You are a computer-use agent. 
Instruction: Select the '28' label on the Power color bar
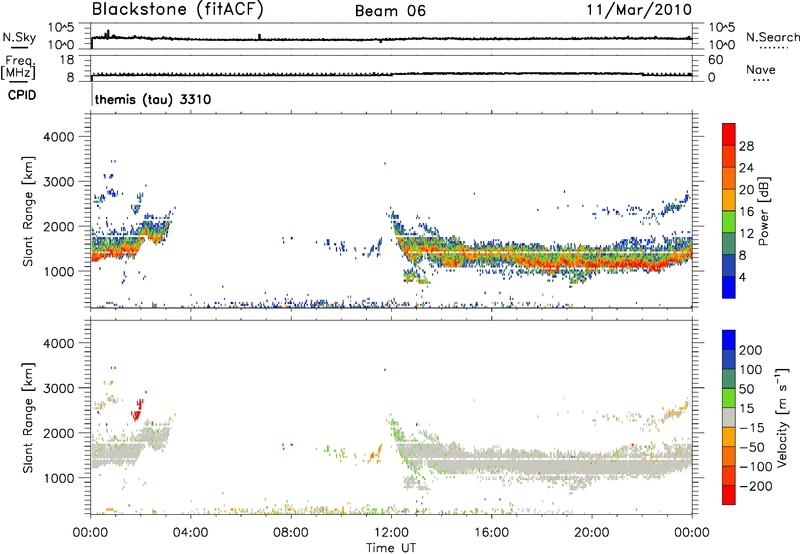tap(746, 146)
